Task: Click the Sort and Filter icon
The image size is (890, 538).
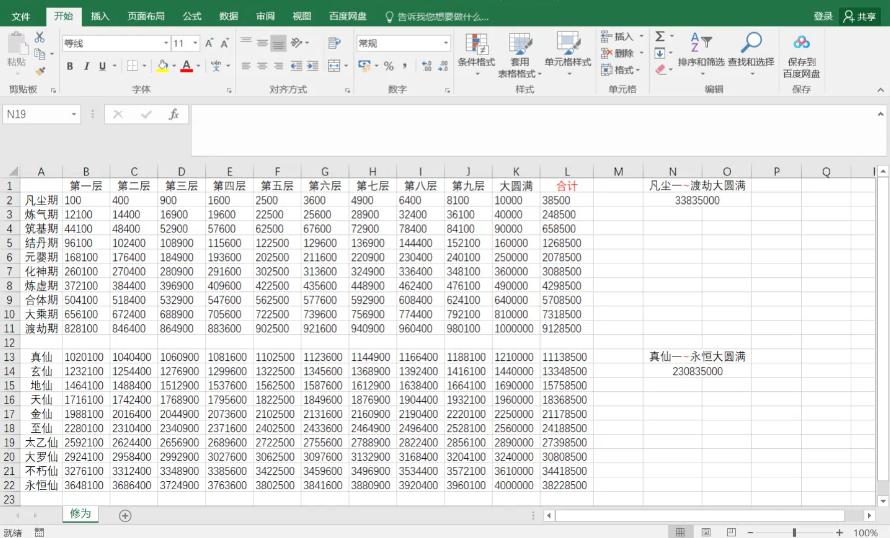Action: (x=701, y=52)
